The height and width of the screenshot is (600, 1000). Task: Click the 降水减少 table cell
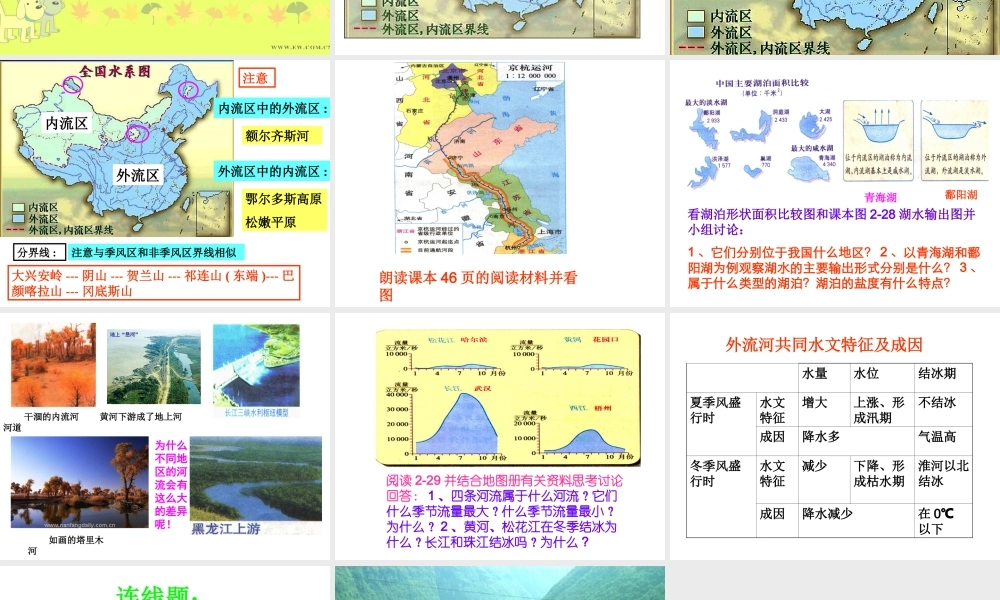point(857,520)
